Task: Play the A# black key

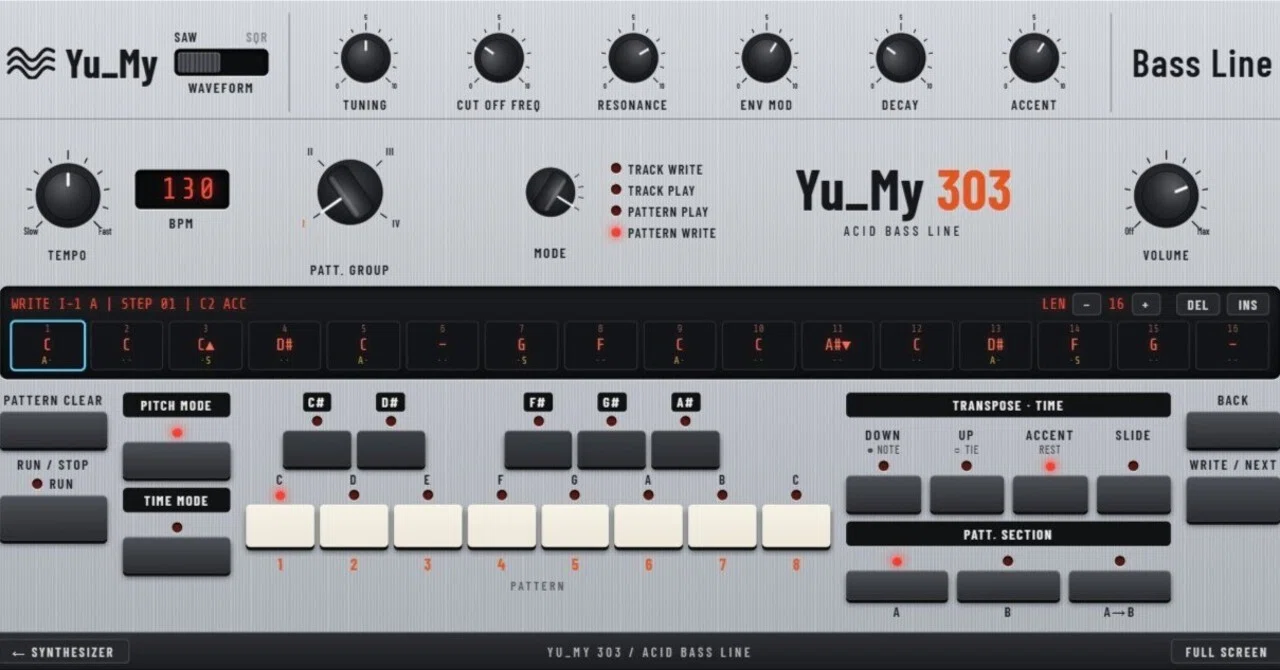Action: (x=685, y=450)
